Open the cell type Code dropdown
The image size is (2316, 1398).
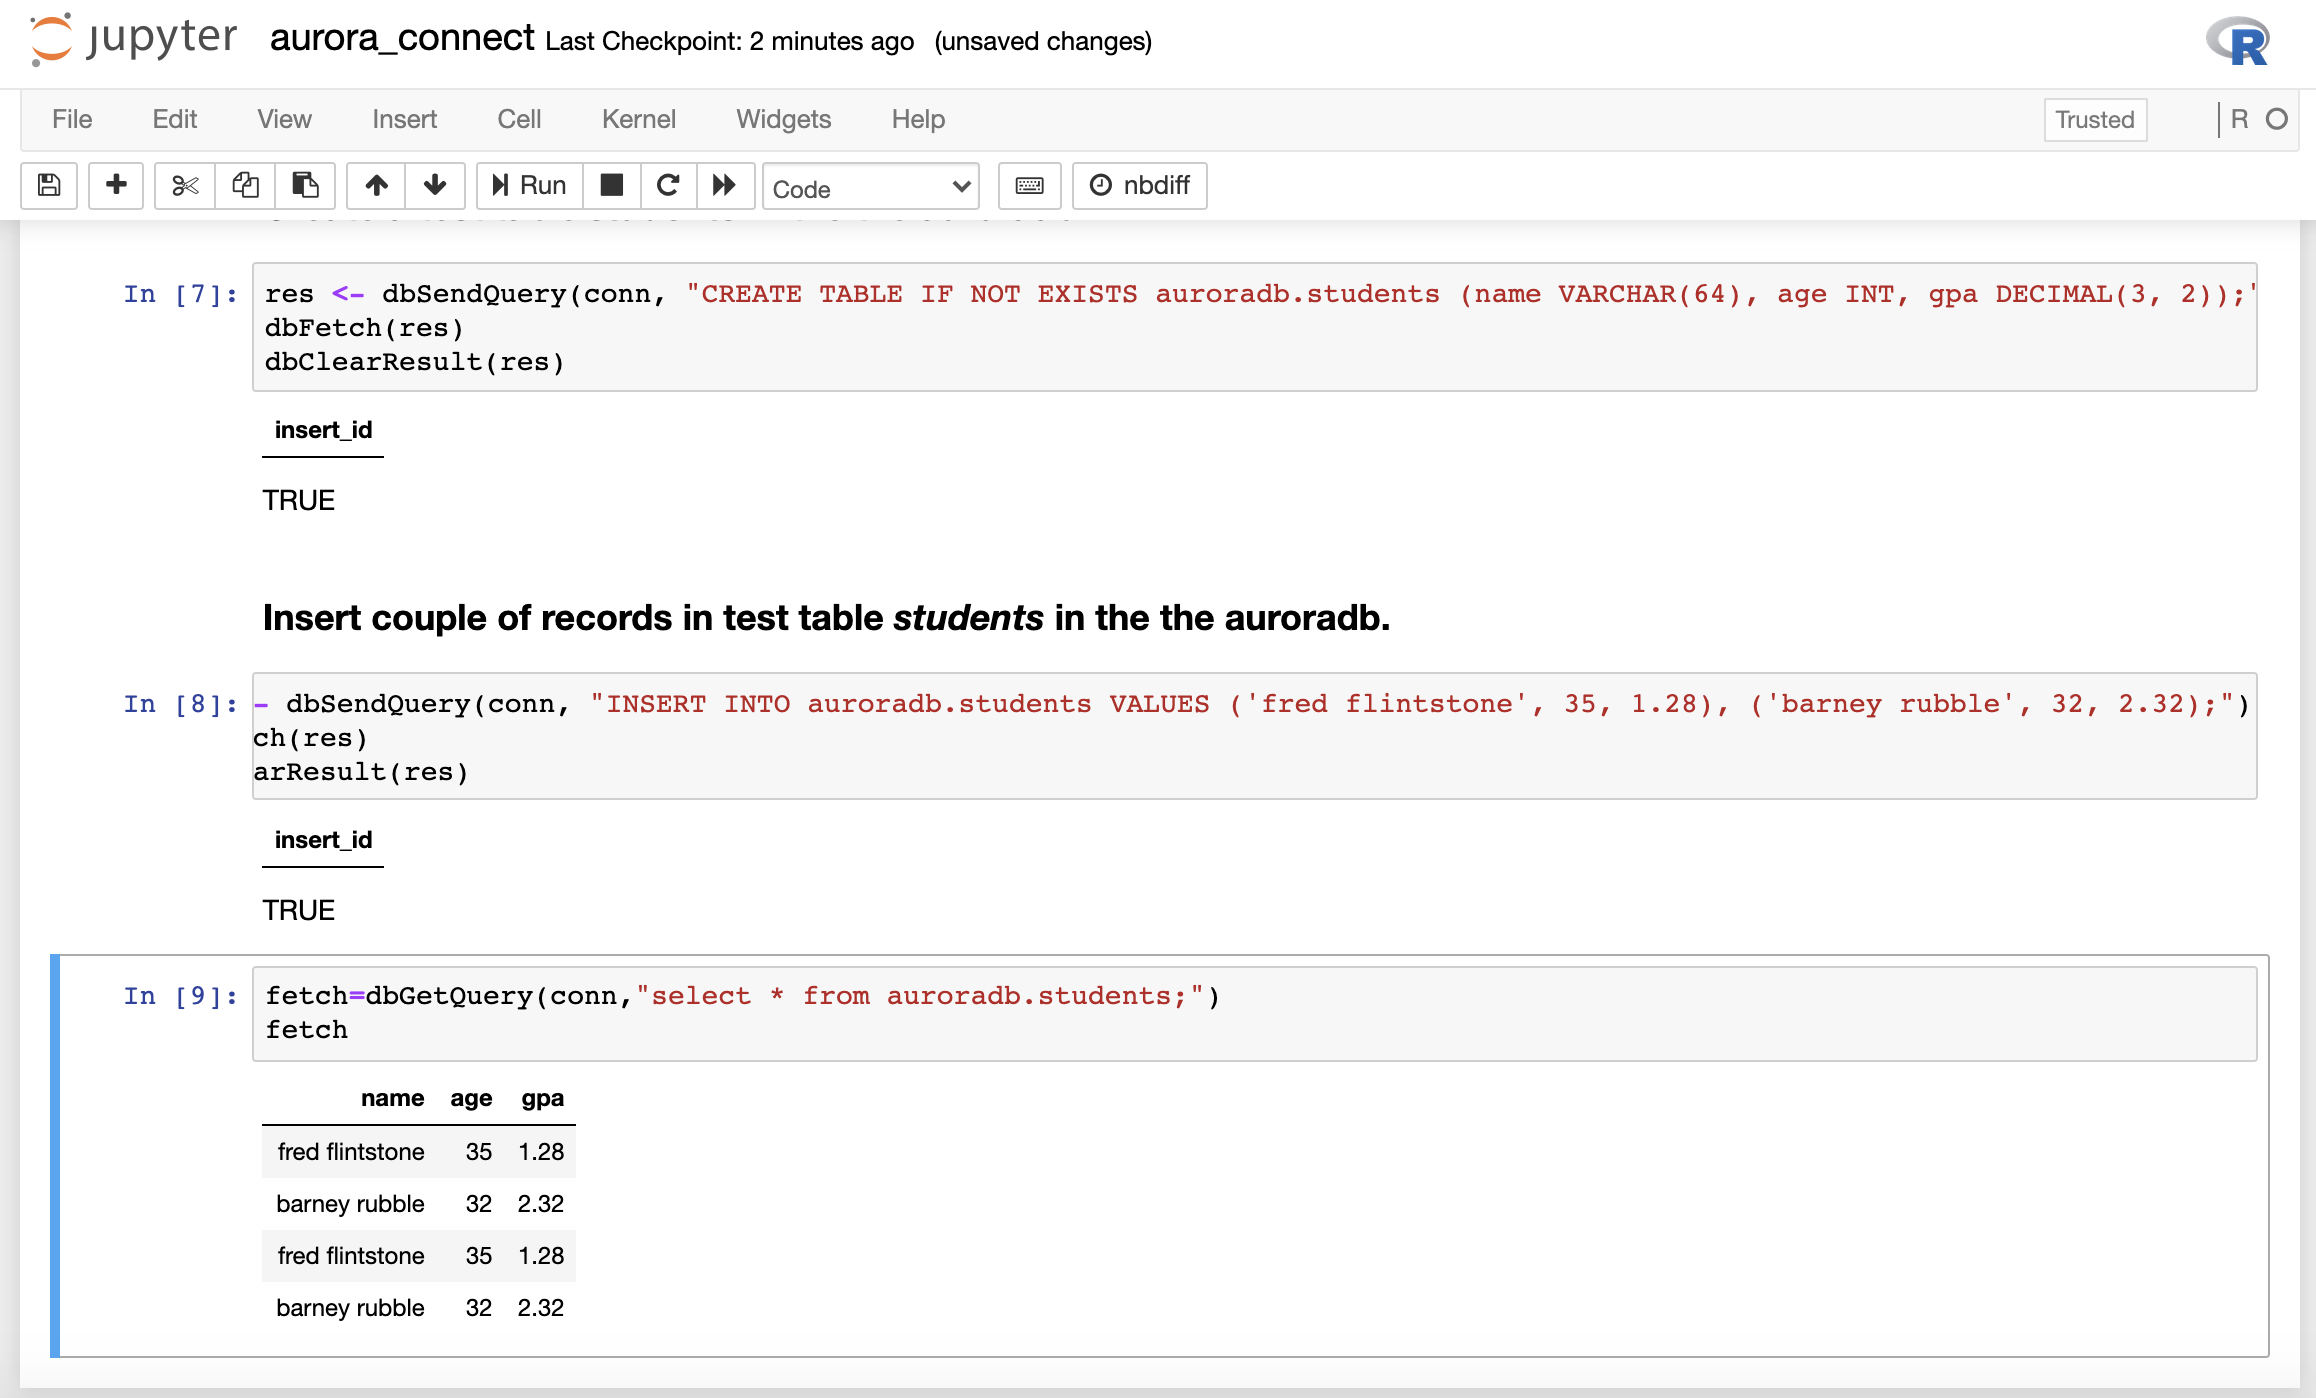point(871,187)
